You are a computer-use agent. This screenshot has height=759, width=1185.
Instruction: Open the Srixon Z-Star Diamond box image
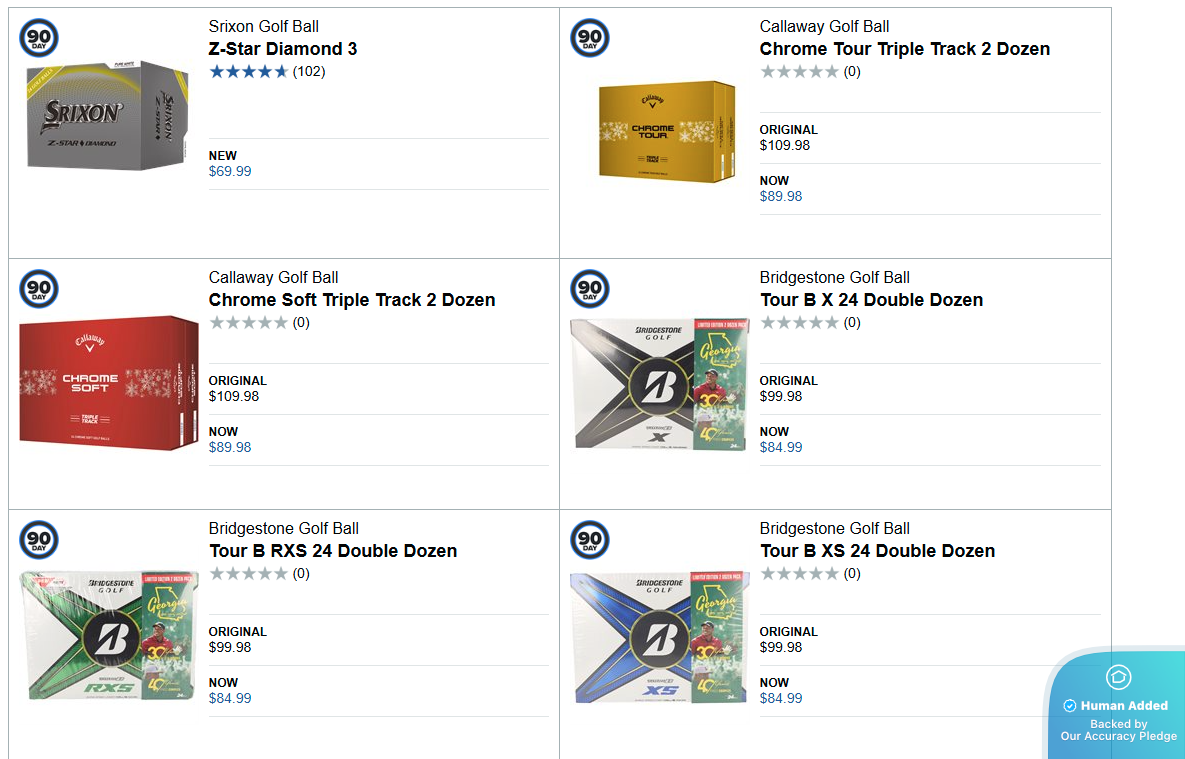coord(106,113)
